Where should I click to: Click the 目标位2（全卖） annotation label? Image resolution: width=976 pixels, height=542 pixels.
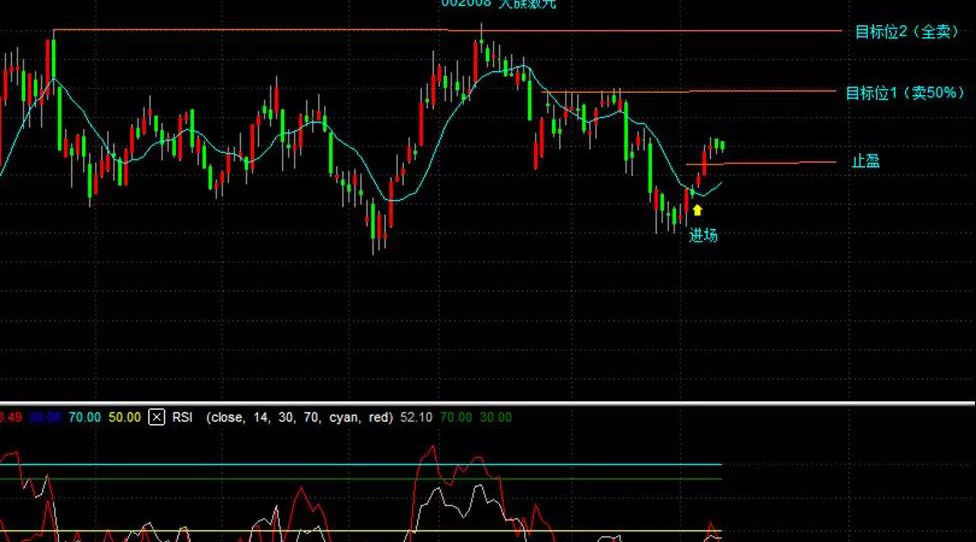tap(907, 32)
